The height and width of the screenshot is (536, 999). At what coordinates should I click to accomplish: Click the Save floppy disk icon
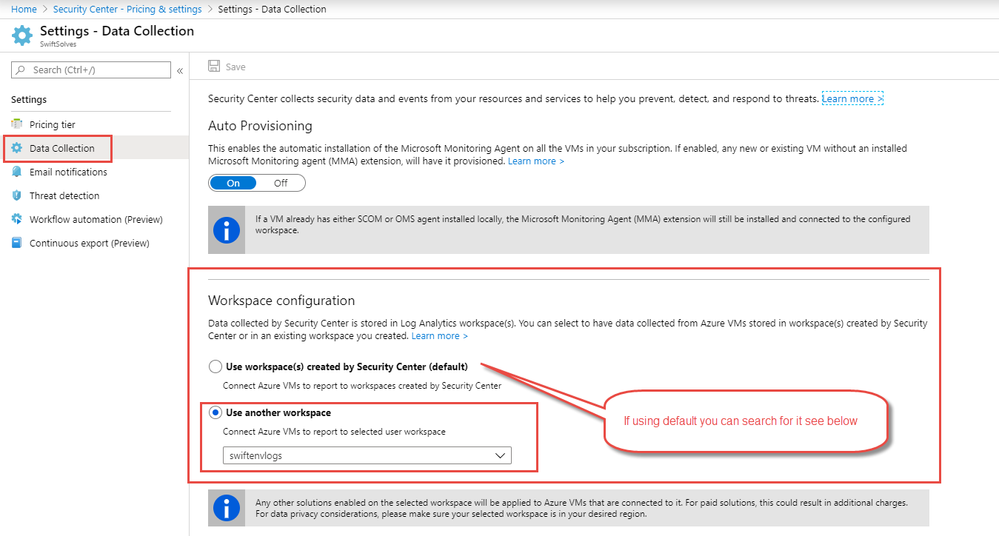214,66
